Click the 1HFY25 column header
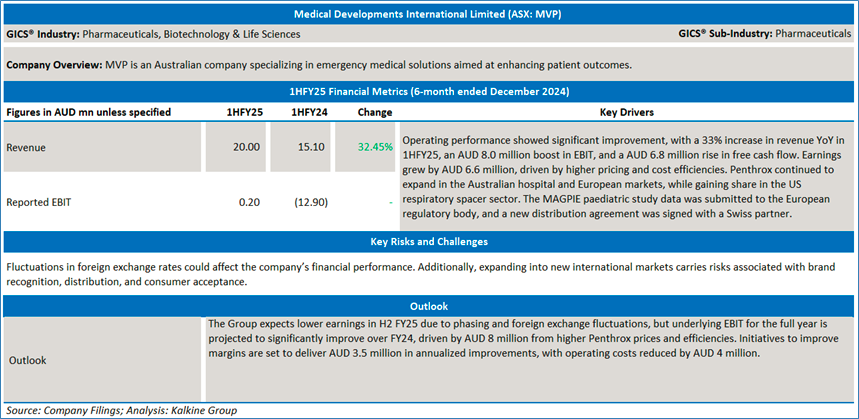The image size is (859, 419). point(244,112)
